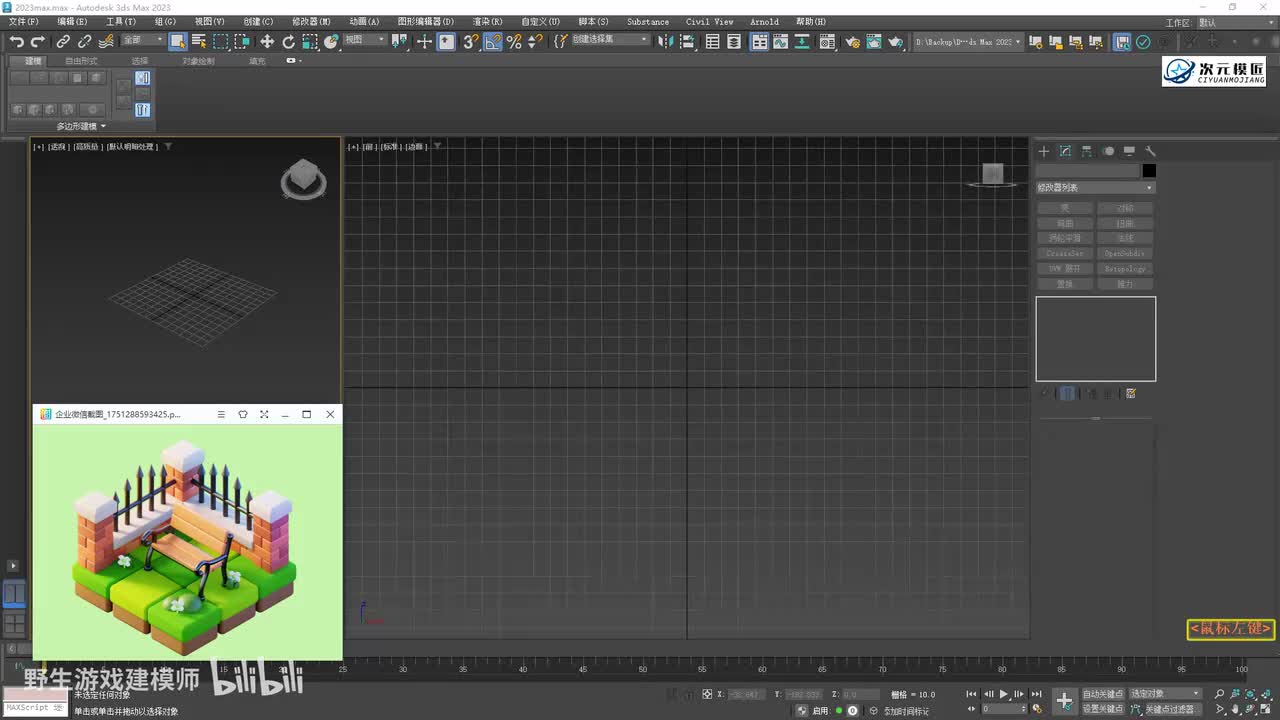Click the Edit Named Selection Sets icon

tap(560, 41)
